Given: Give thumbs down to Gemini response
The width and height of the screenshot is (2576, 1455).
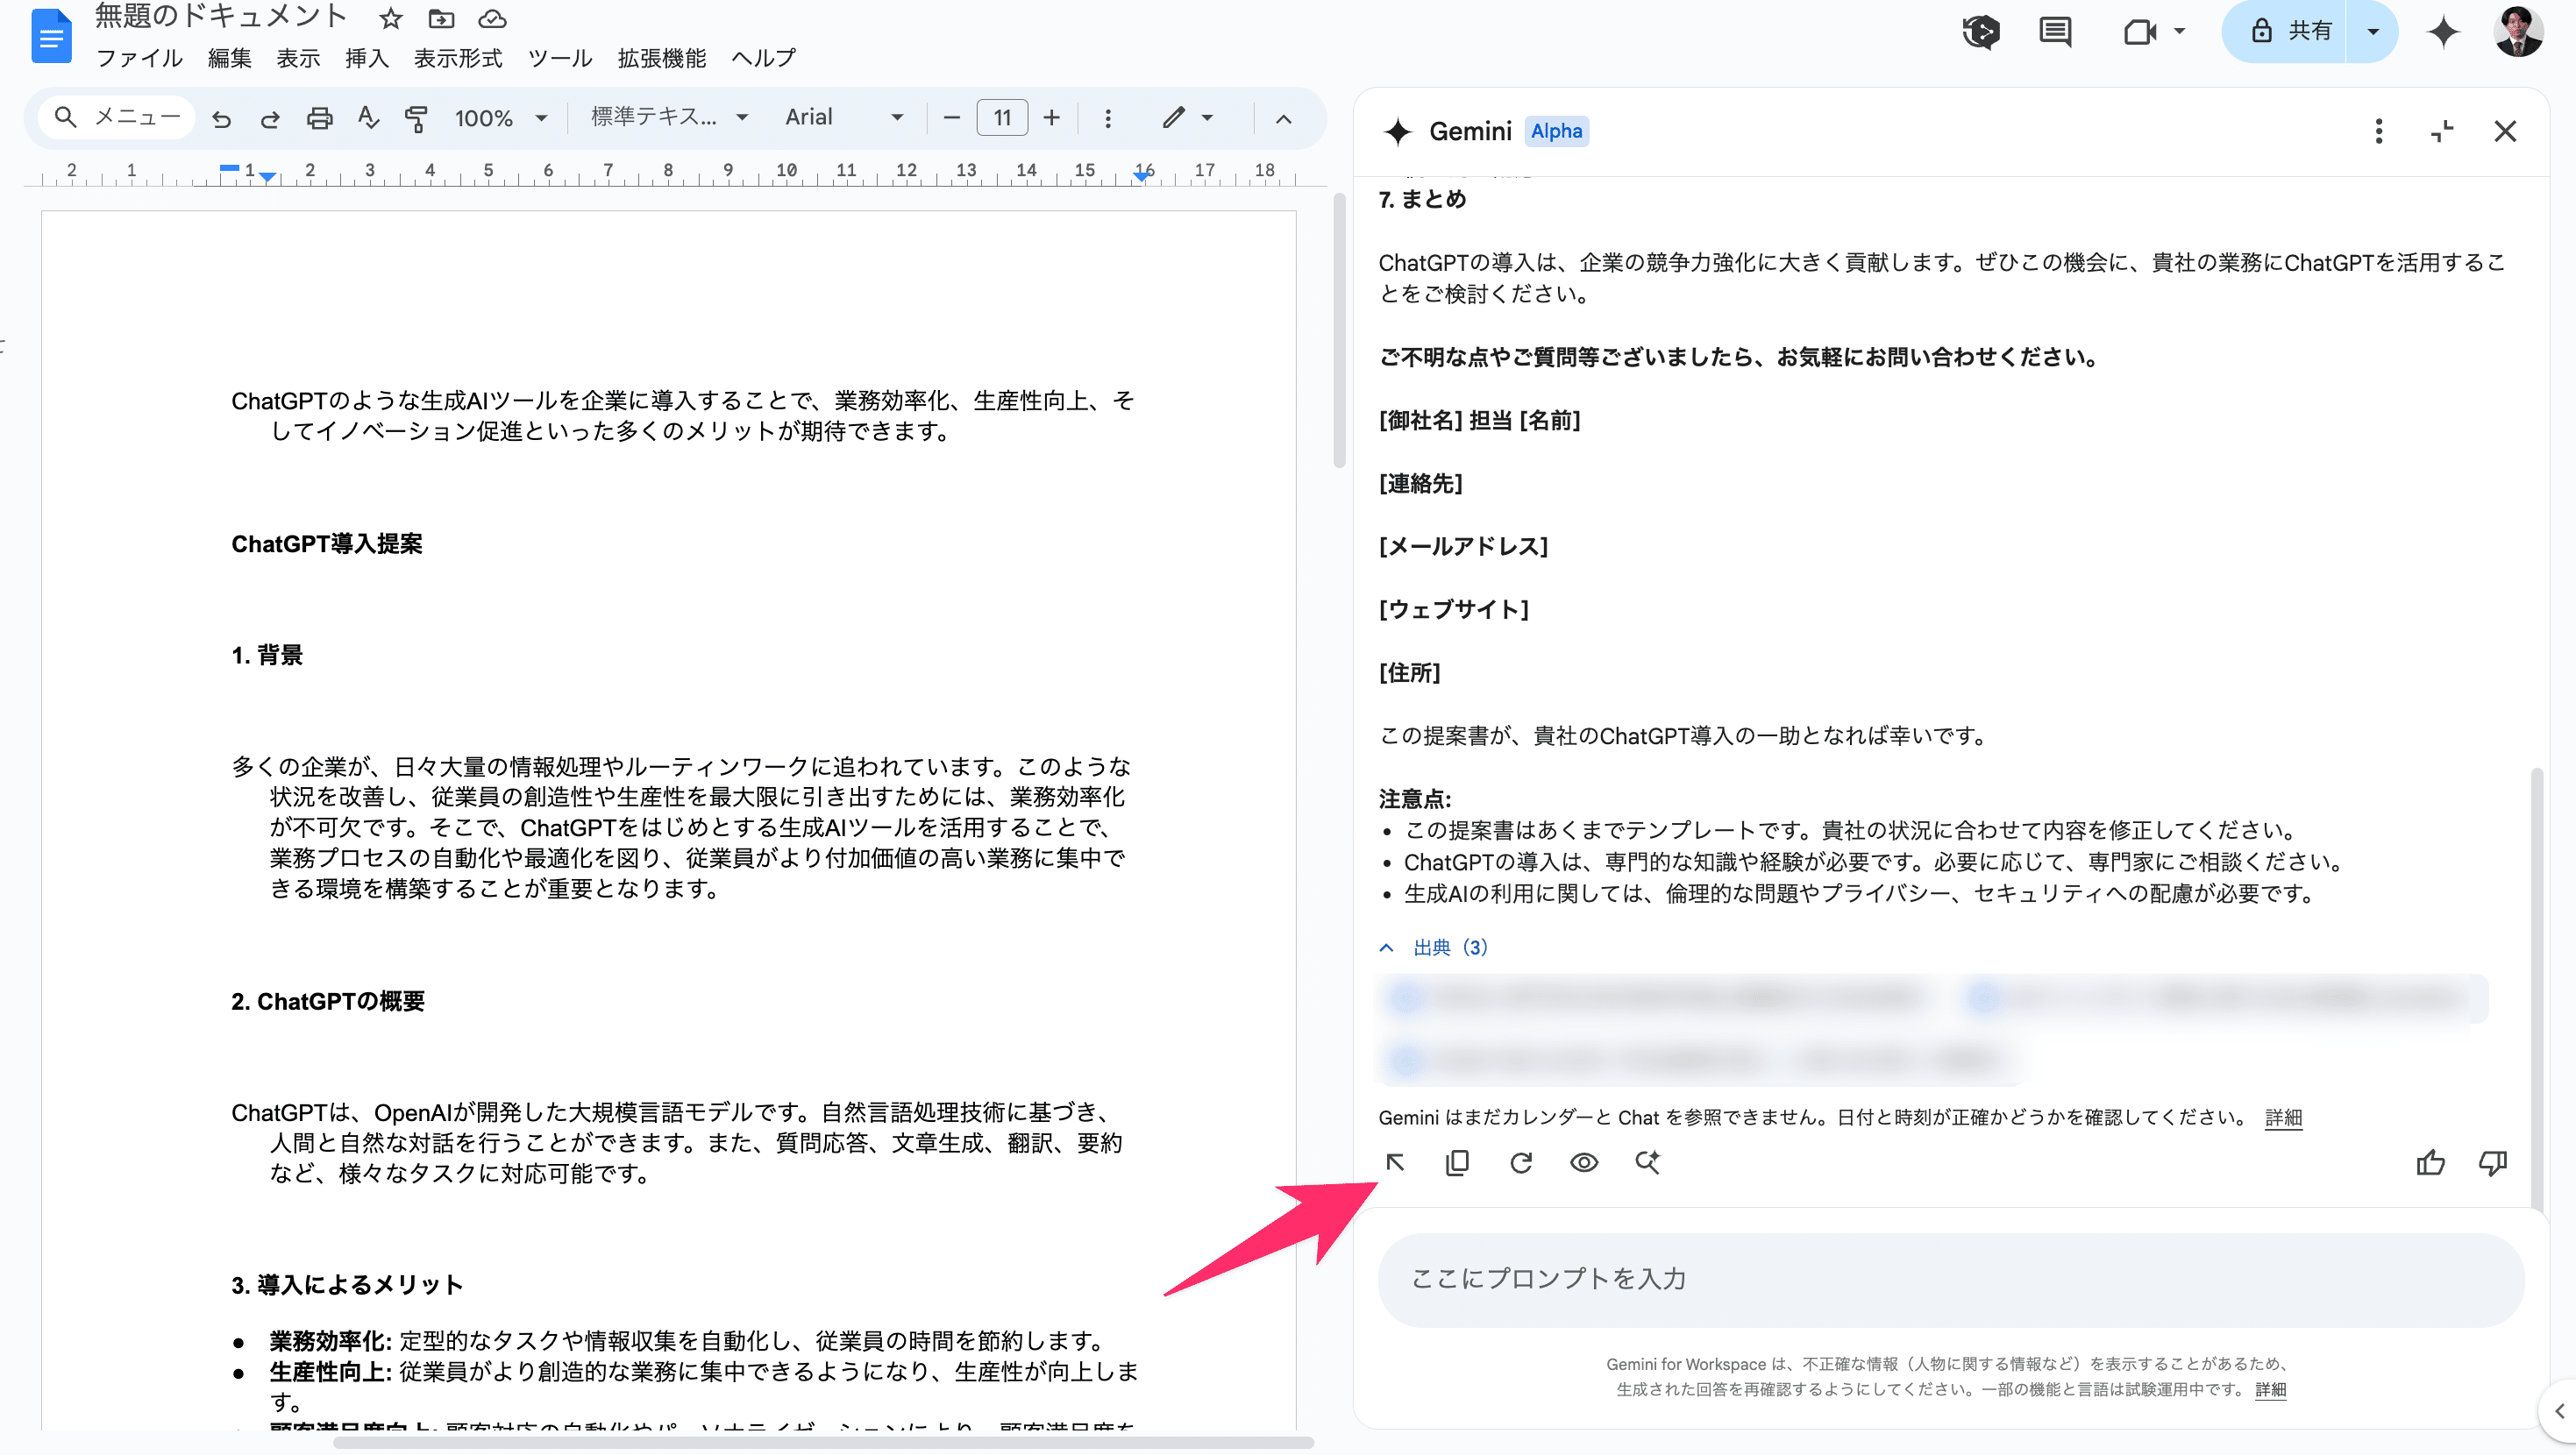Looking at the screenshot, I should click(2493, 1162).
